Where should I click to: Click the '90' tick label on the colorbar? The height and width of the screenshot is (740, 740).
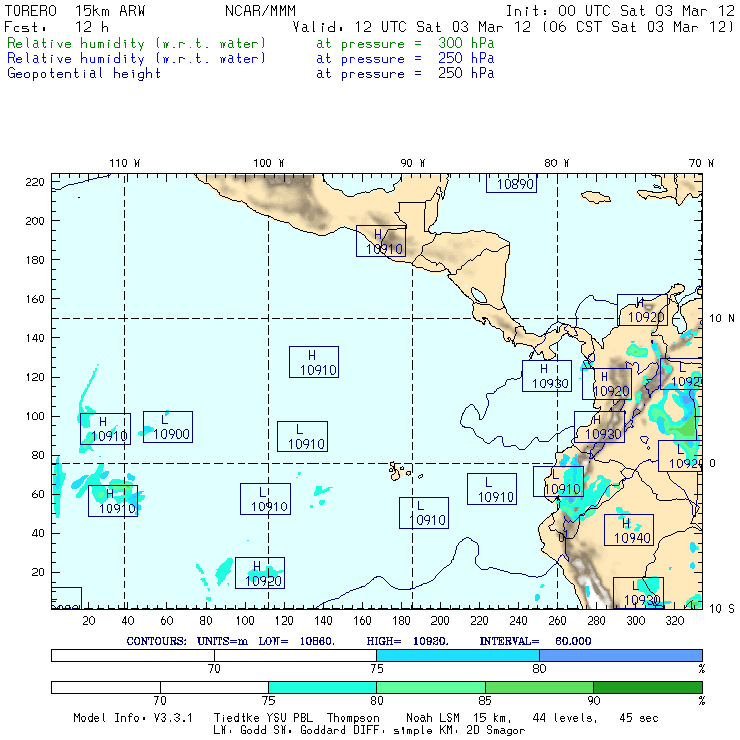tap(594, 701)
